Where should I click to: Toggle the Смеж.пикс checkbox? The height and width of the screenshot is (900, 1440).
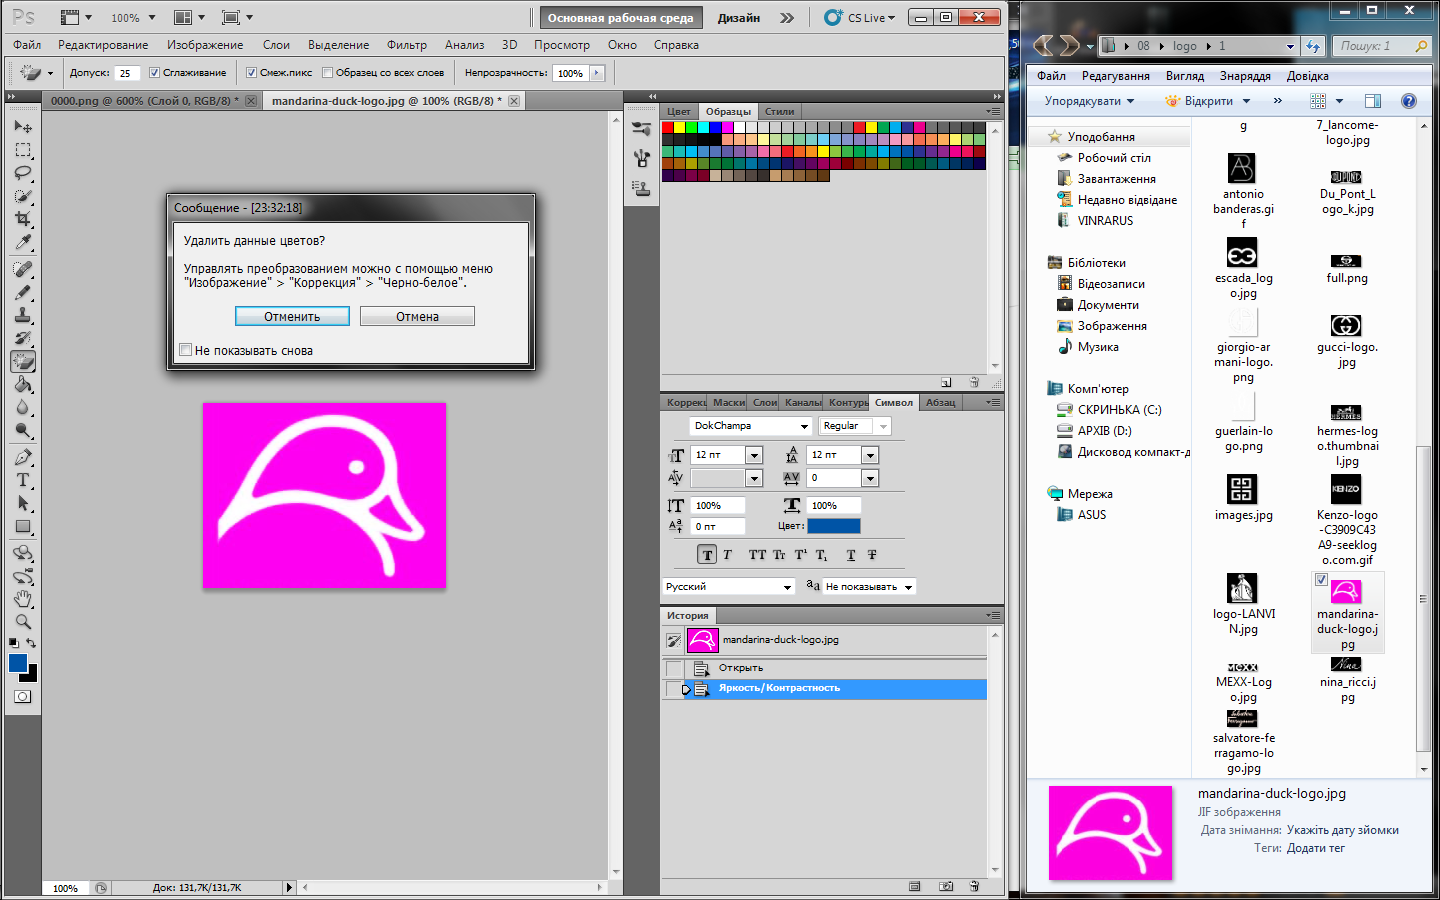tap(251, 72)
